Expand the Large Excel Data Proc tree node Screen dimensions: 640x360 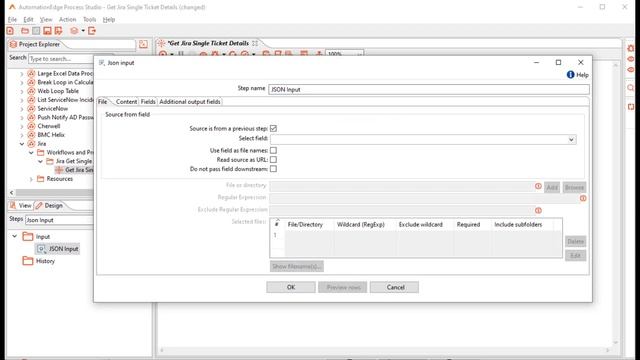22,74
